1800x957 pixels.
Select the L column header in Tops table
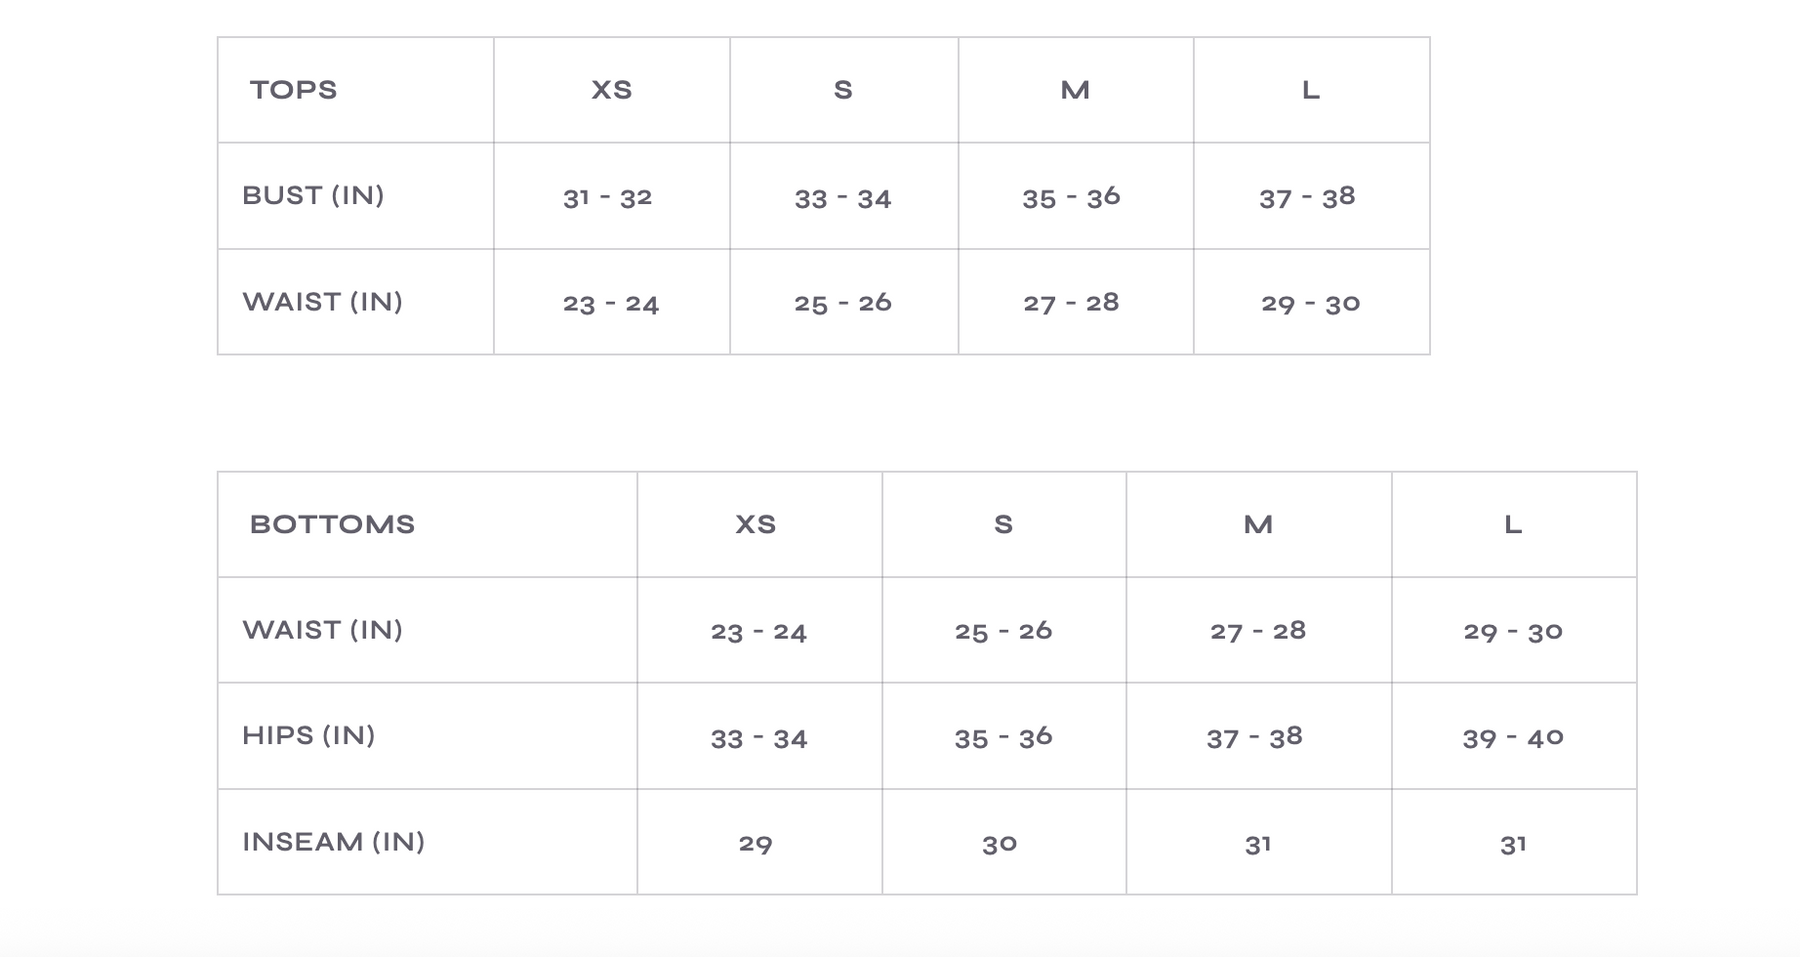tap(1310, 90)
